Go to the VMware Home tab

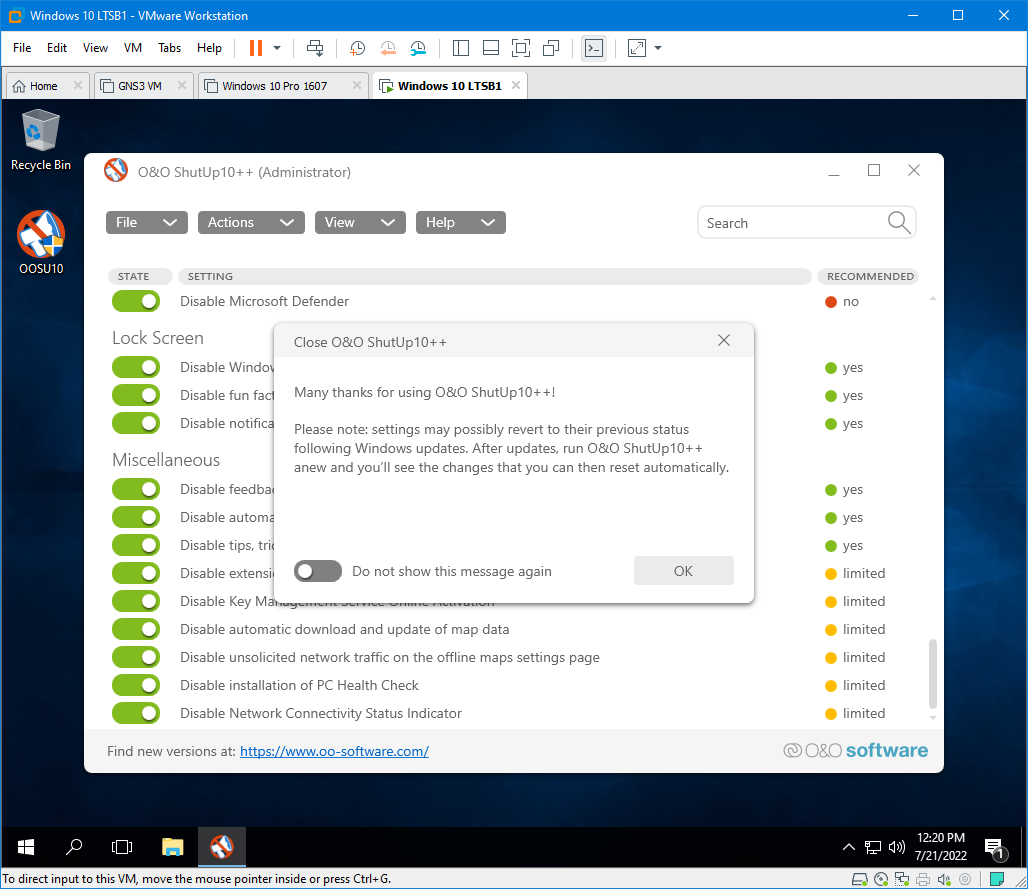coord(47,86)
